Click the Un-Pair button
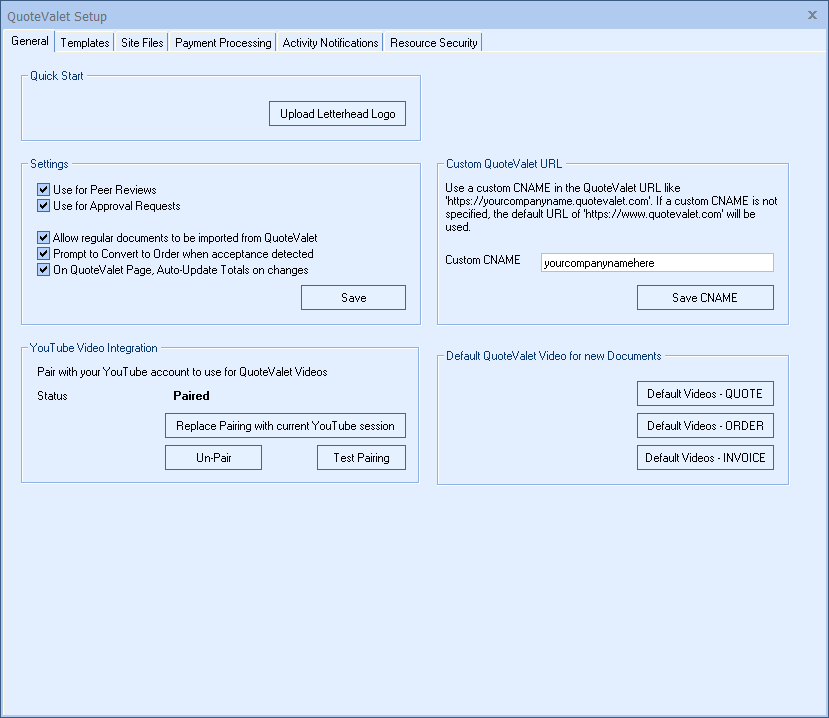Viewport: 829px width, 718px height. [x=213, y=457]
